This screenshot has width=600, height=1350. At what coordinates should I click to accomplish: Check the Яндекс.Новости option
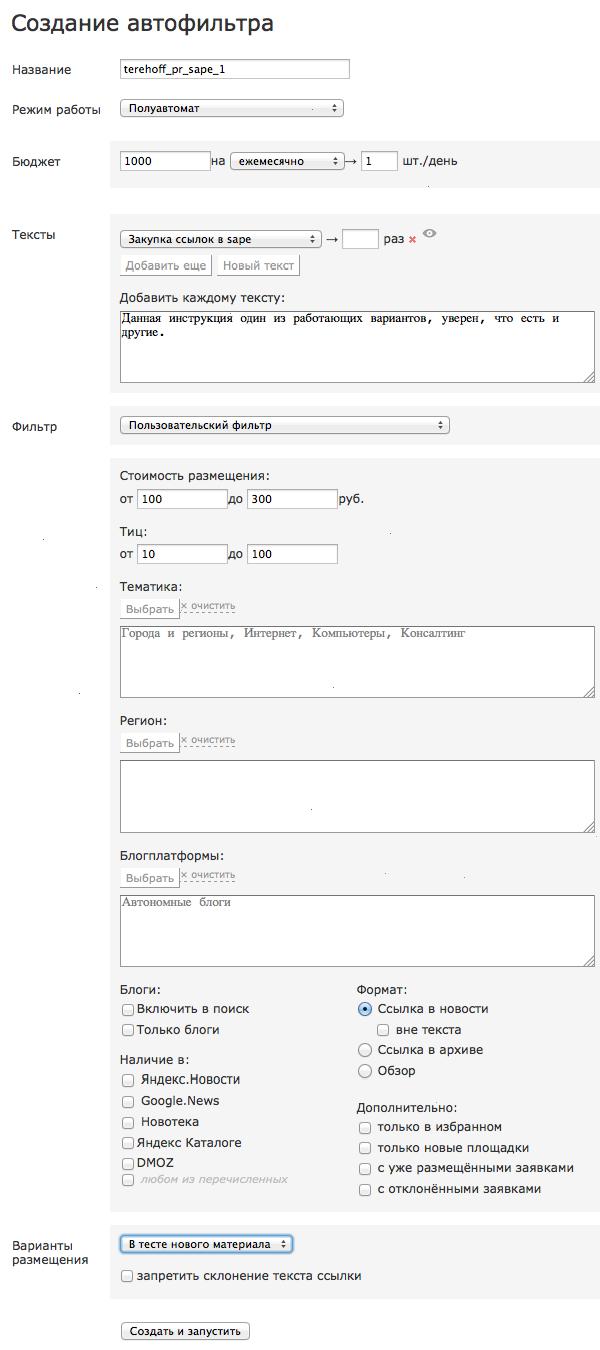pyautogui.click(x=127, y=1080)
